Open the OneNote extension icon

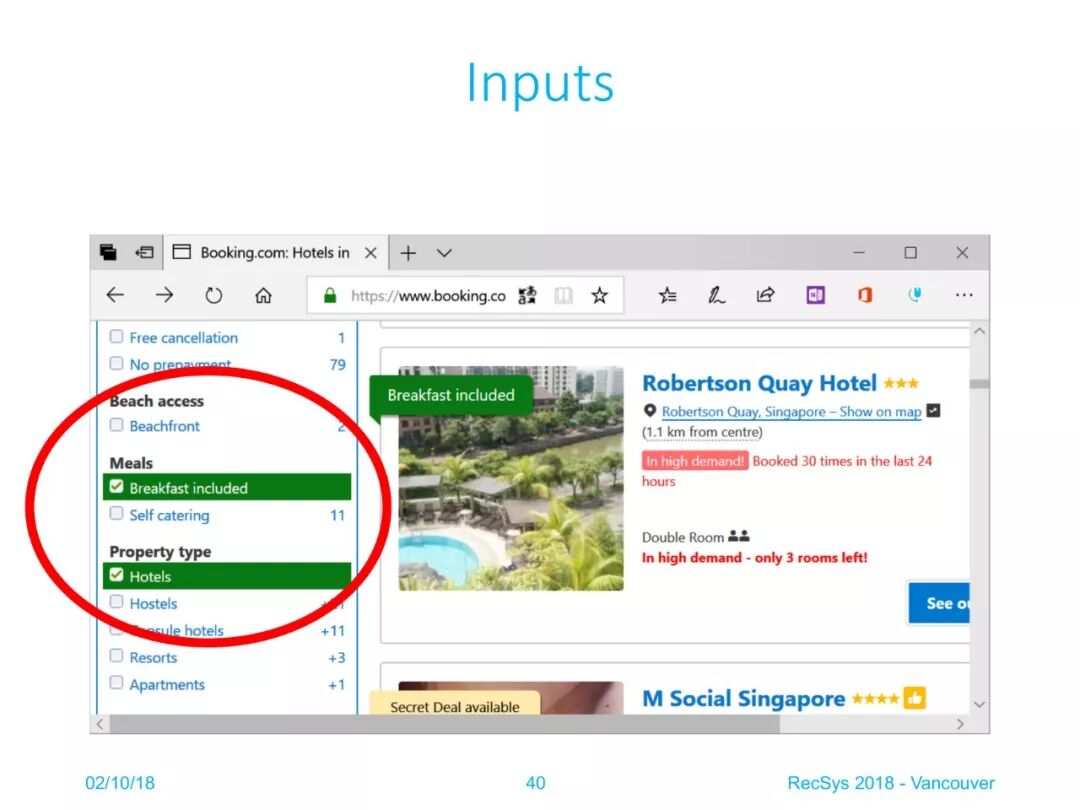pos(816,295)
